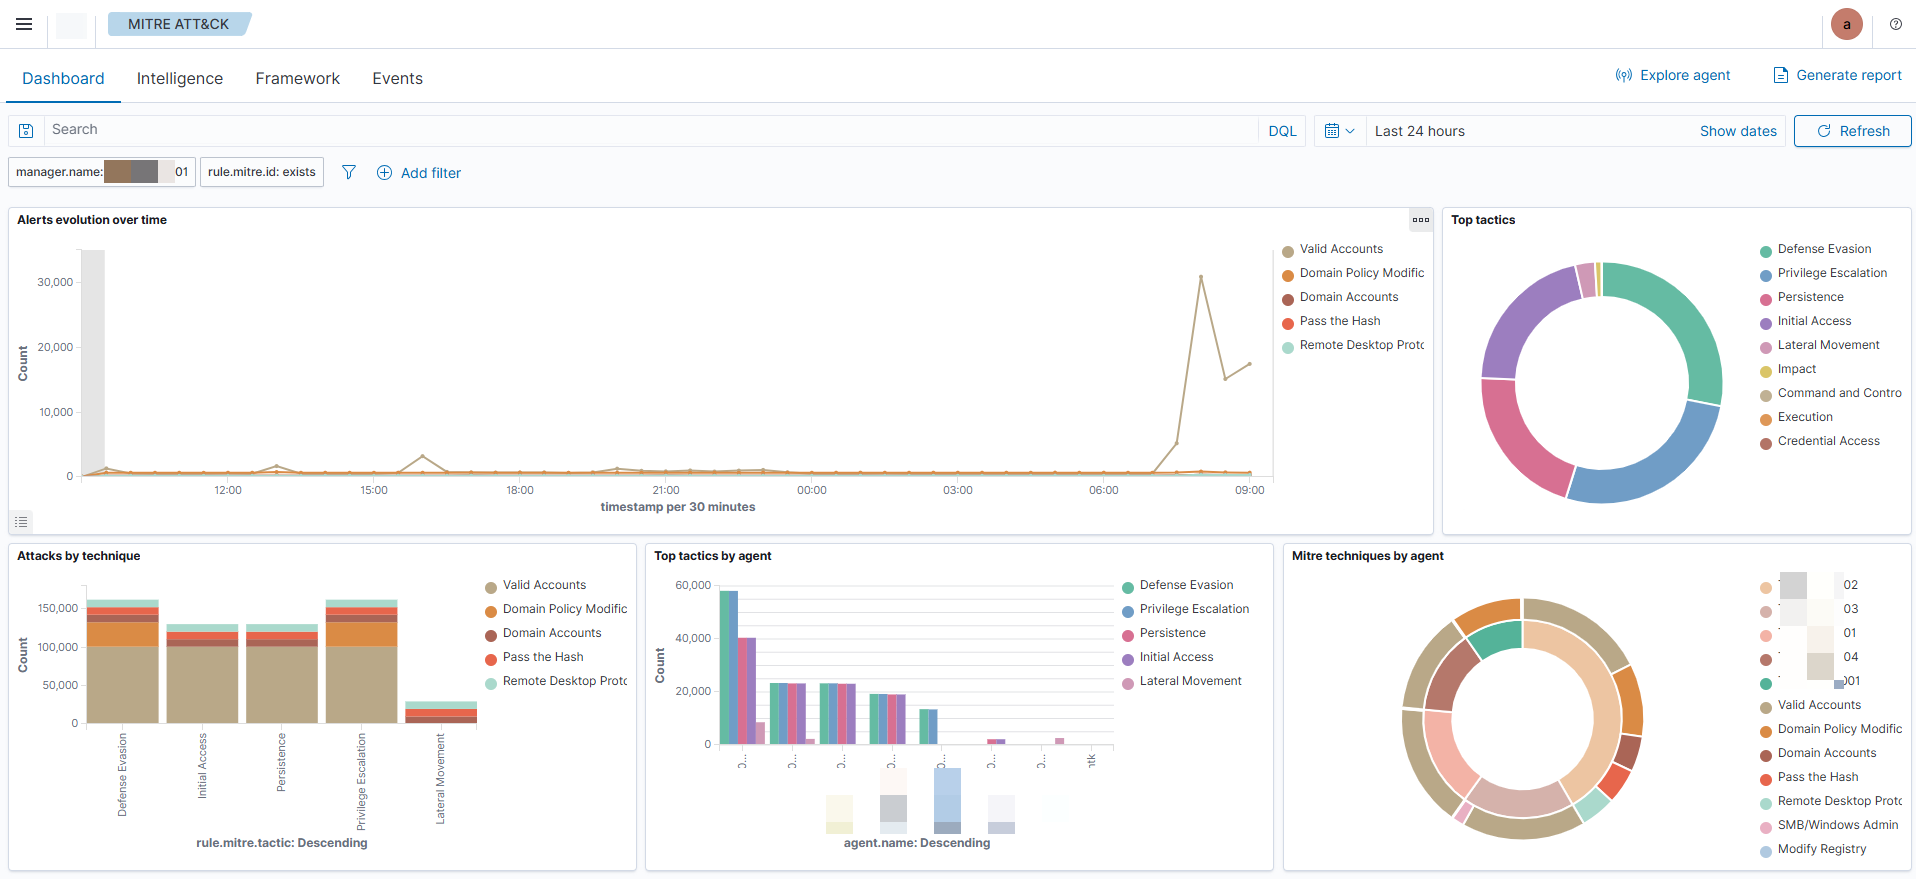The image size is (1916, 879).
Task: Toggle Valid Accounts series in alerts legend
Action: click(x=1341, y=249)
